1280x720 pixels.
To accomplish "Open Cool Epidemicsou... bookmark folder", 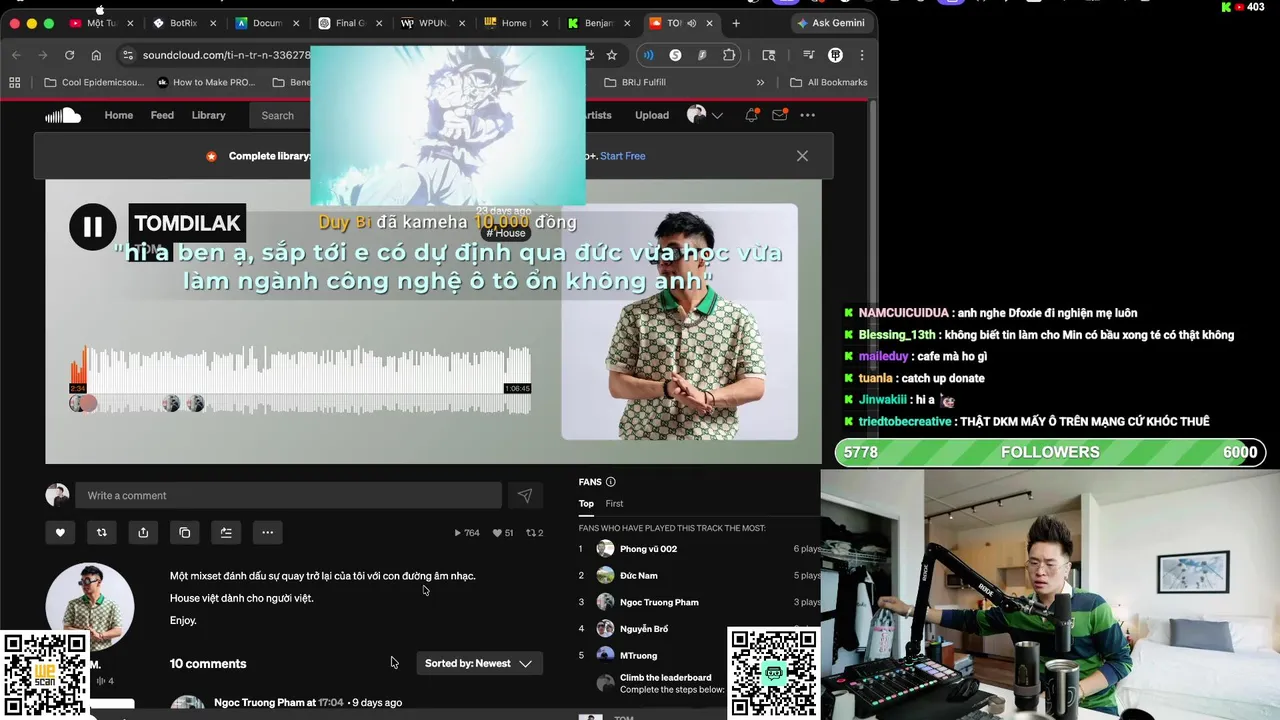I will pos(96,83).
